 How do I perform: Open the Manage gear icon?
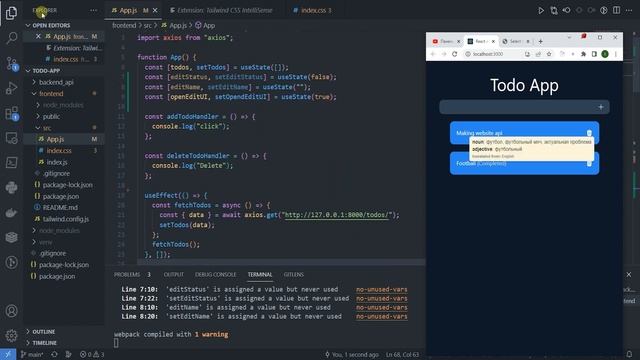[x=11, y=336]
